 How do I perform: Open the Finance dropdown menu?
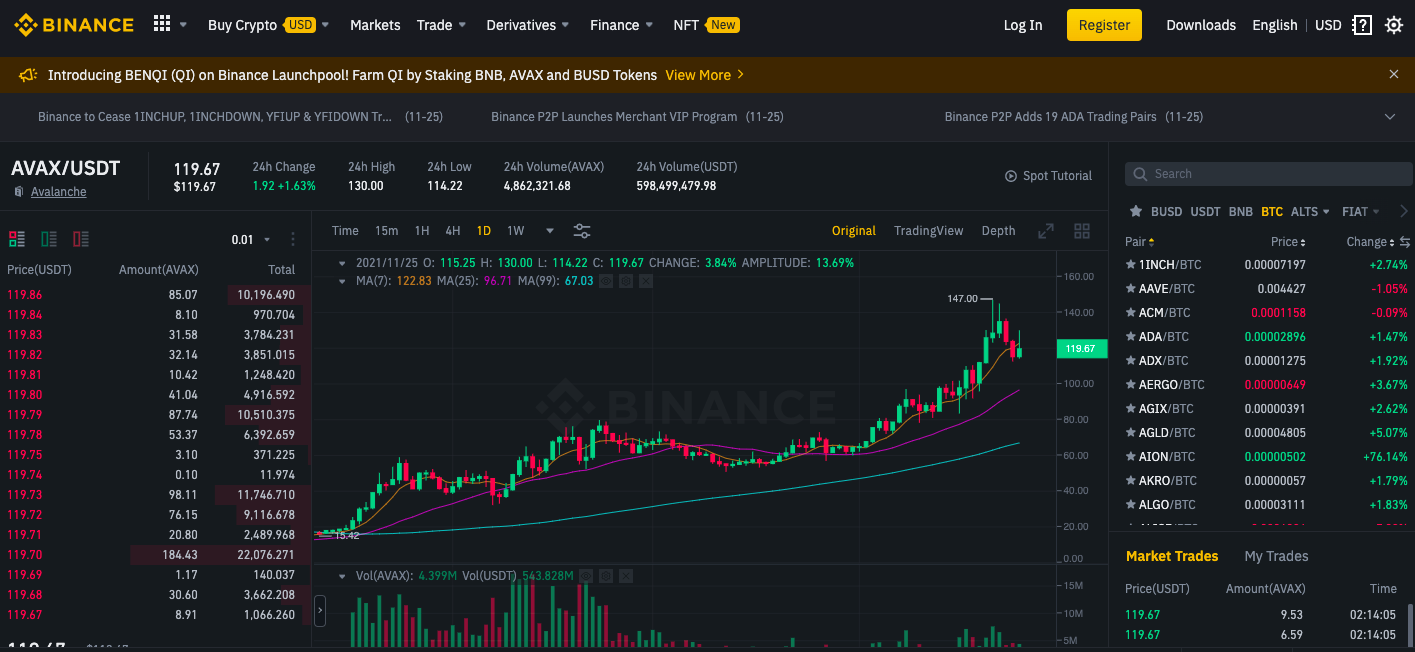tap(621, 25)
